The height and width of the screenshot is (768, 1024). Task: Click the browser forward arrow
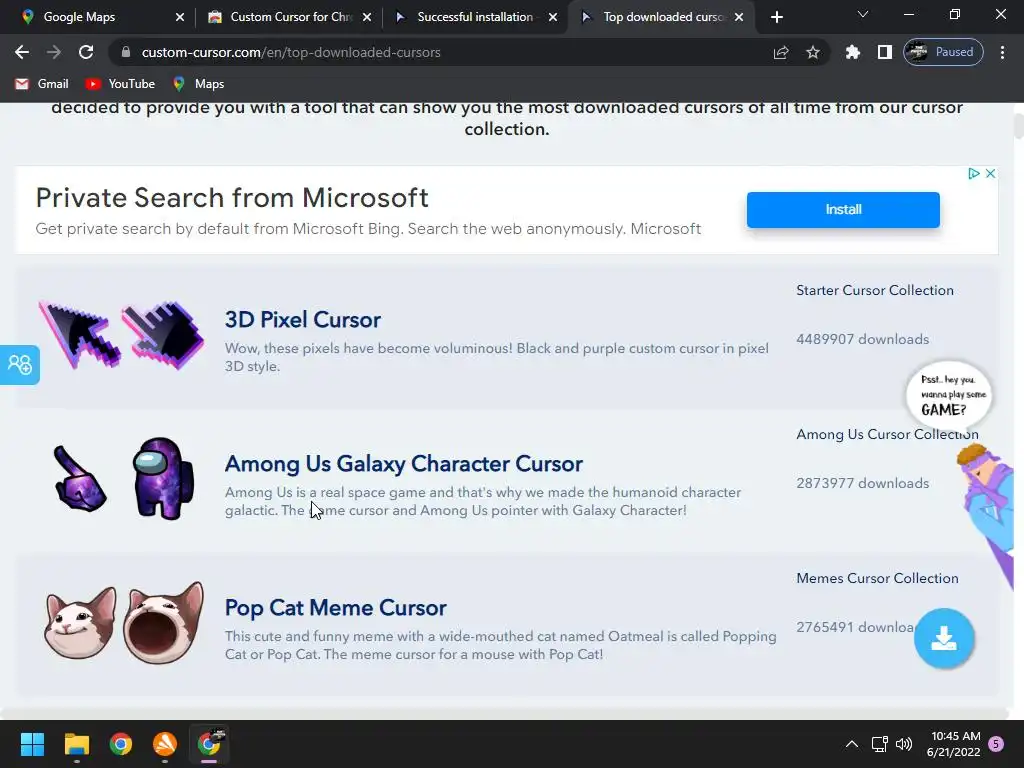(x=54, y=52)
